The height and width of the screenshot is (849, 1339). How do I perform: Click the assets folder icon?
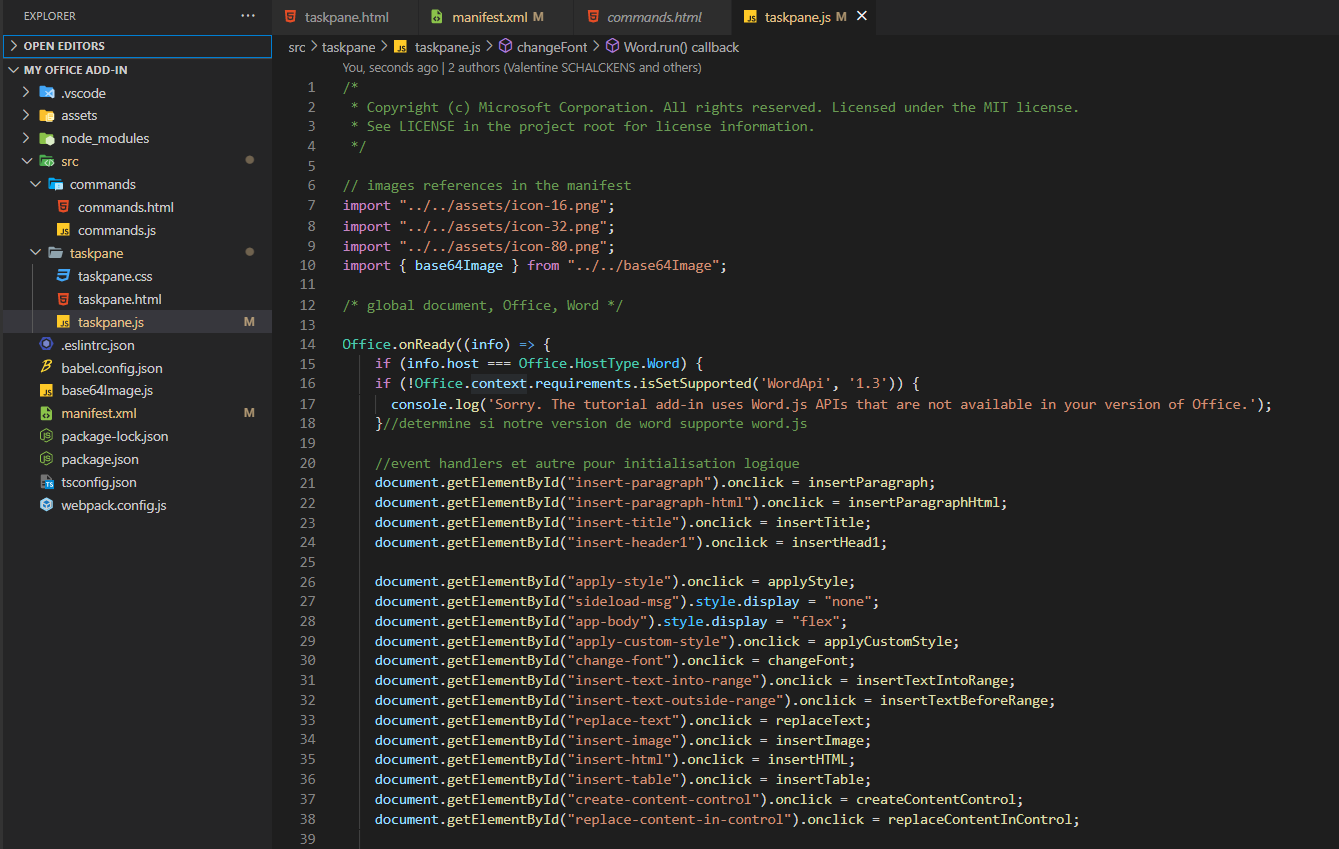coord(46,116)
